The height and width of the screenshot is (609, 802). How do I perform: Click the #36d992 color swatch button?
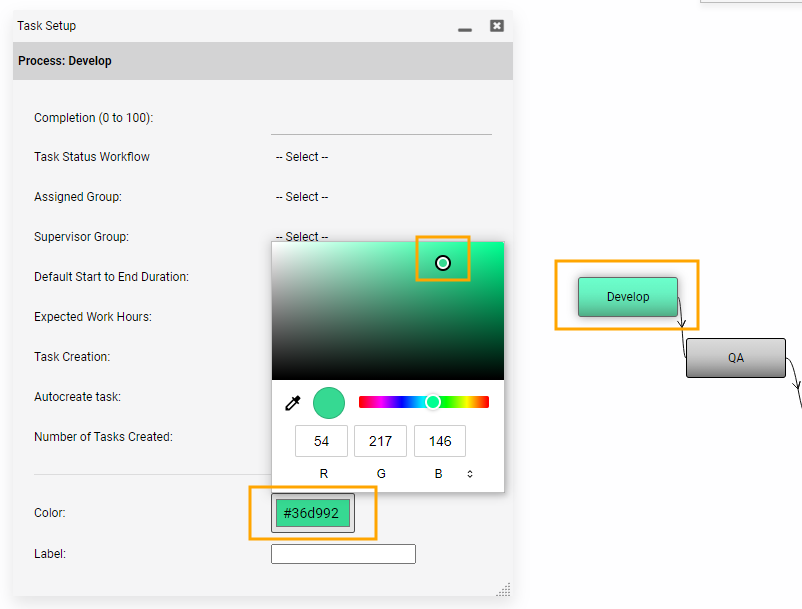pos(313,513)
